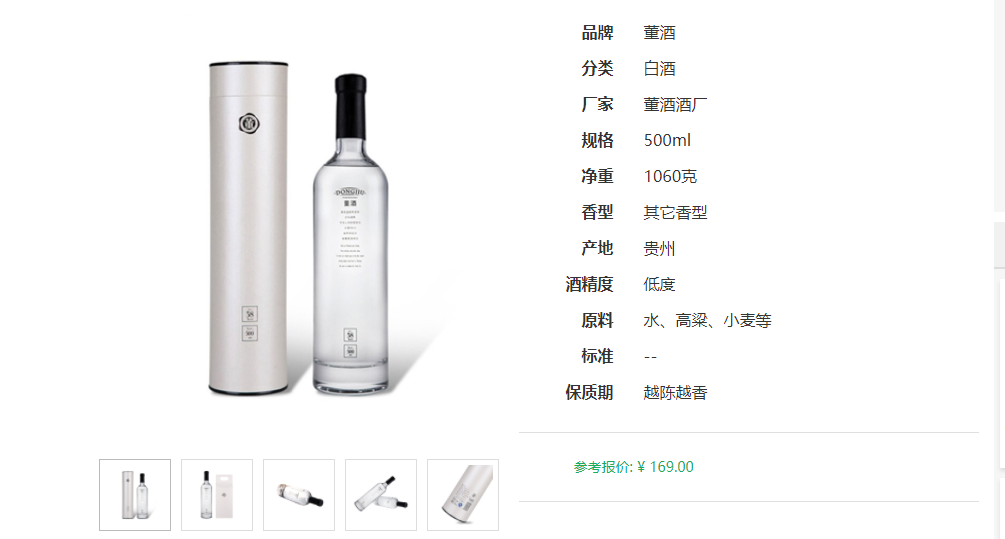The image size is (1005, 539).
Task: Select the first thumbnail of bottle with tube
Action: tap(135, 495)
